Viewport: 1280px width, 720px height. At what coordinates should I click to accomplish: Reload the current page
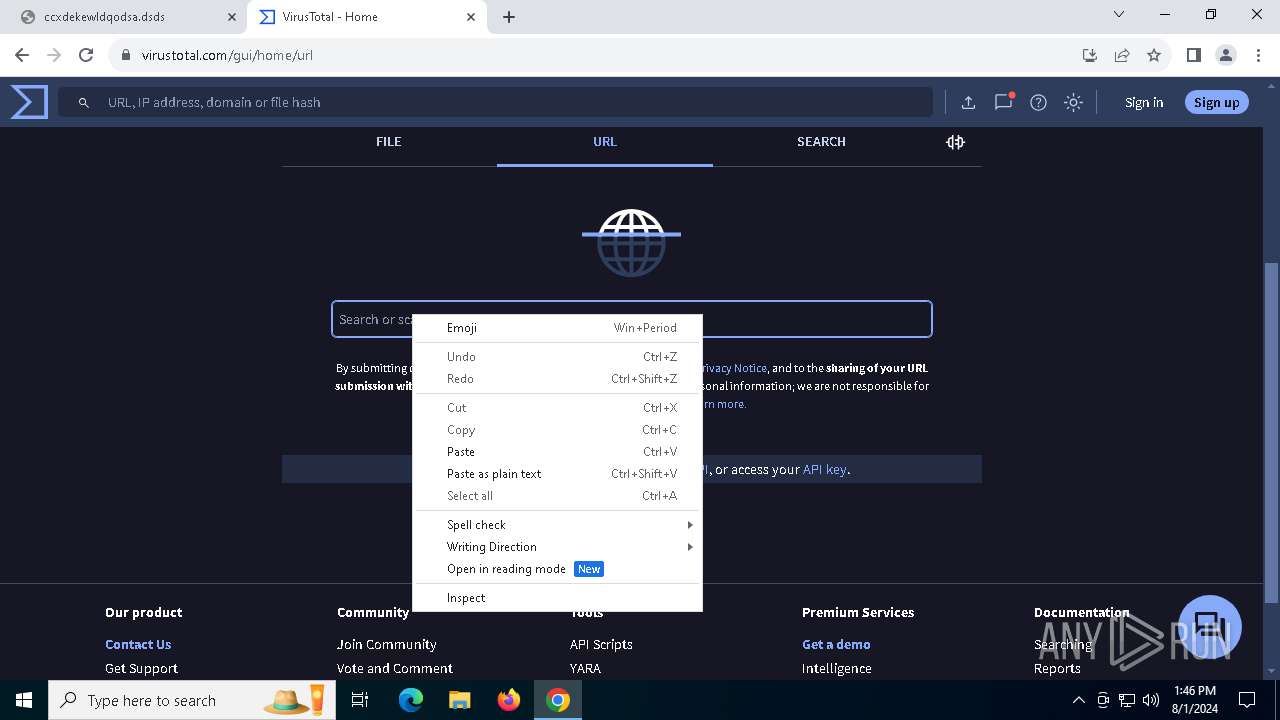pyautogui.click(x=86, y=55)
